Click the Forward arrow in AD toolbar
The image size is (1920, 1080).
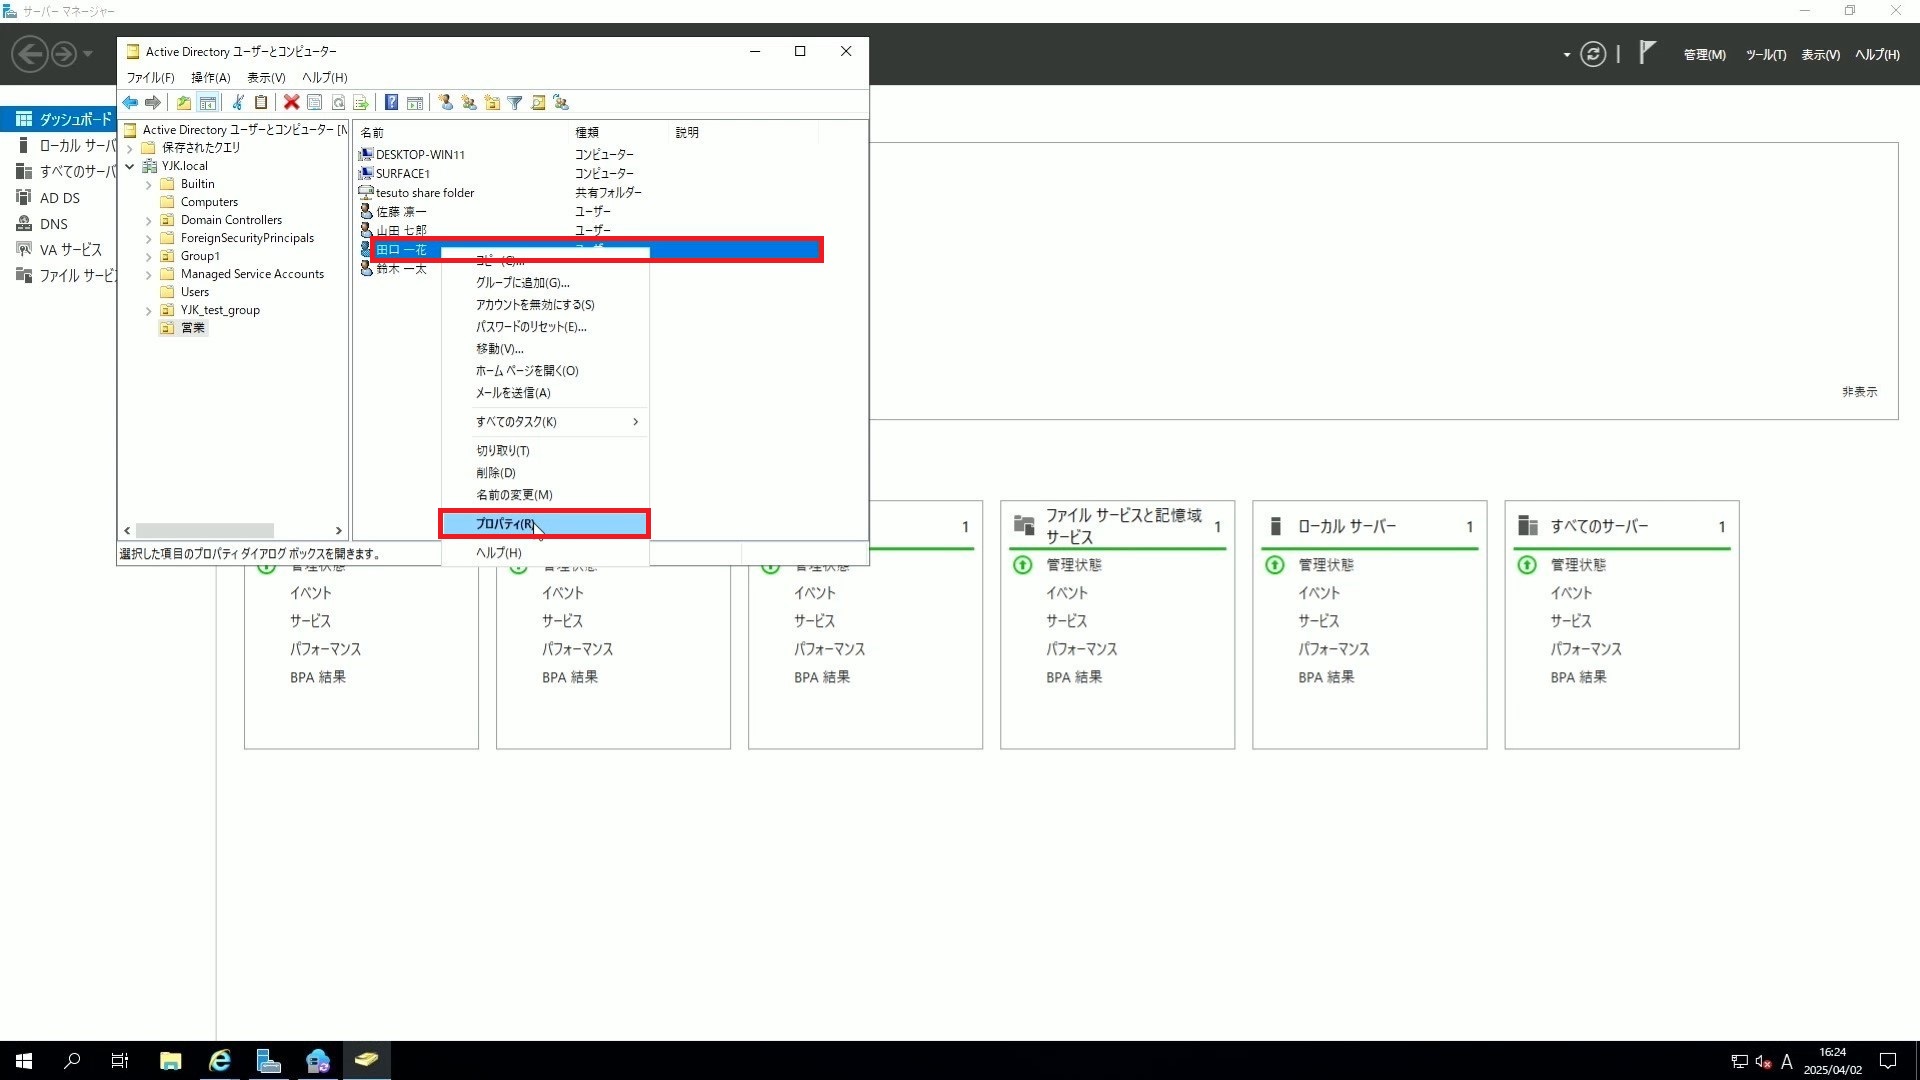153,103
